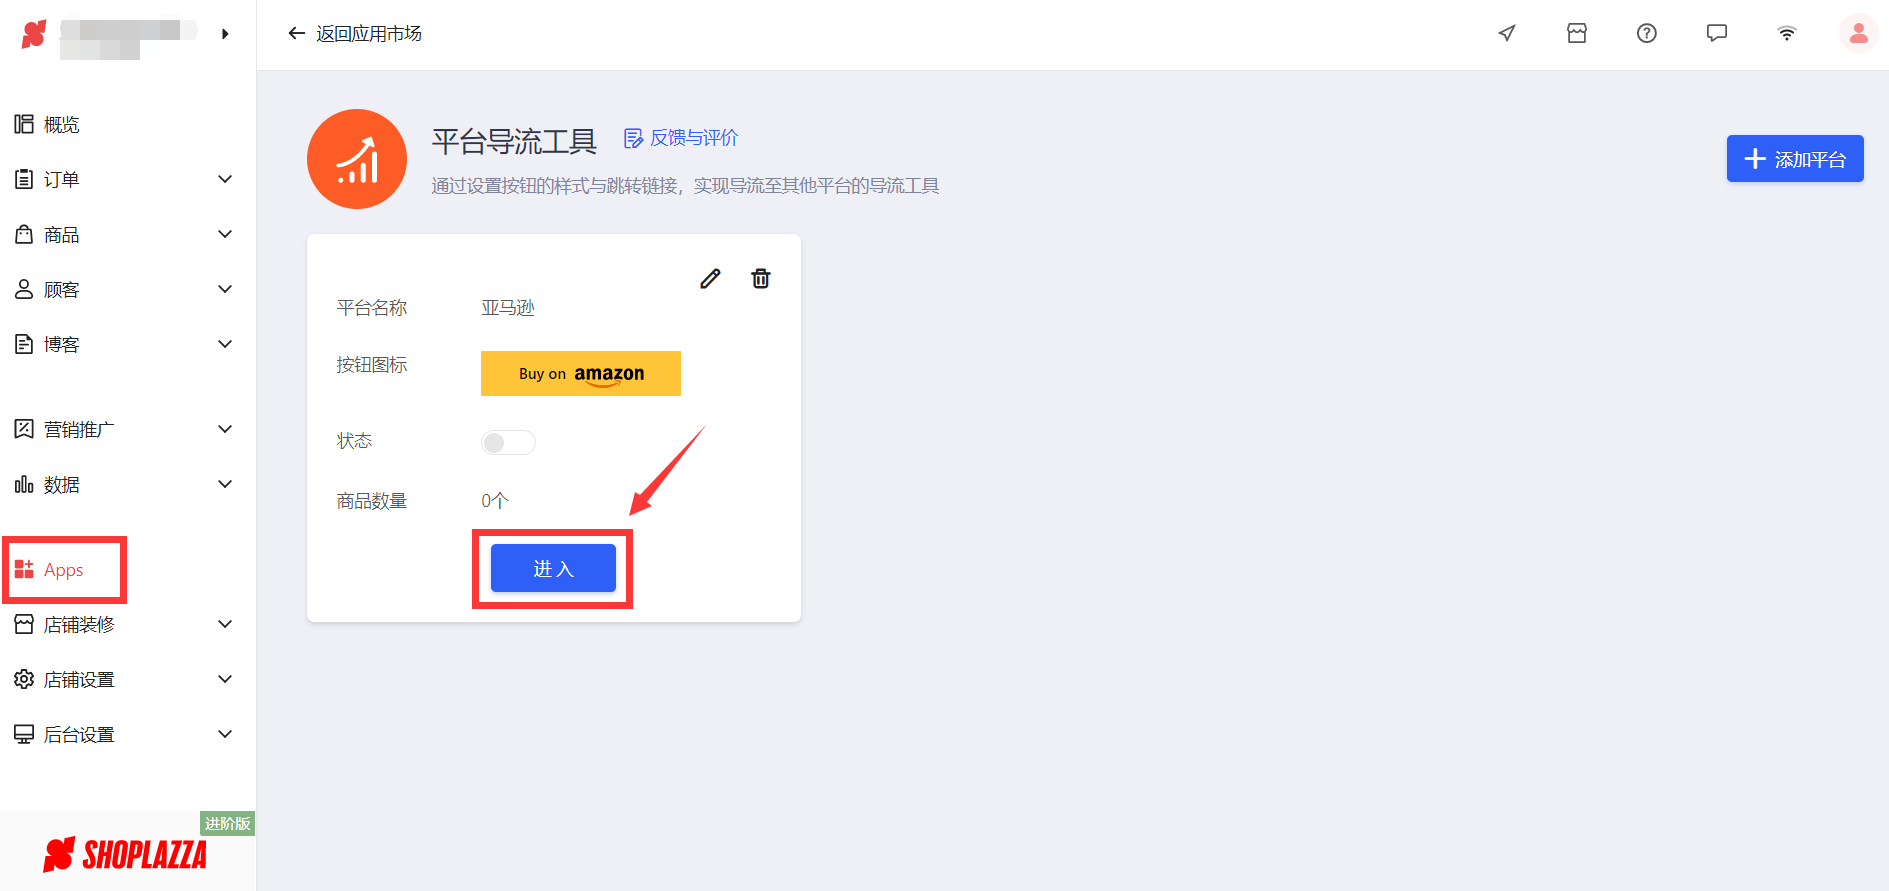Click the pencil edit icon on Amazon card
The height and width of the screenshot is (891, 1889).
(710, 279)
